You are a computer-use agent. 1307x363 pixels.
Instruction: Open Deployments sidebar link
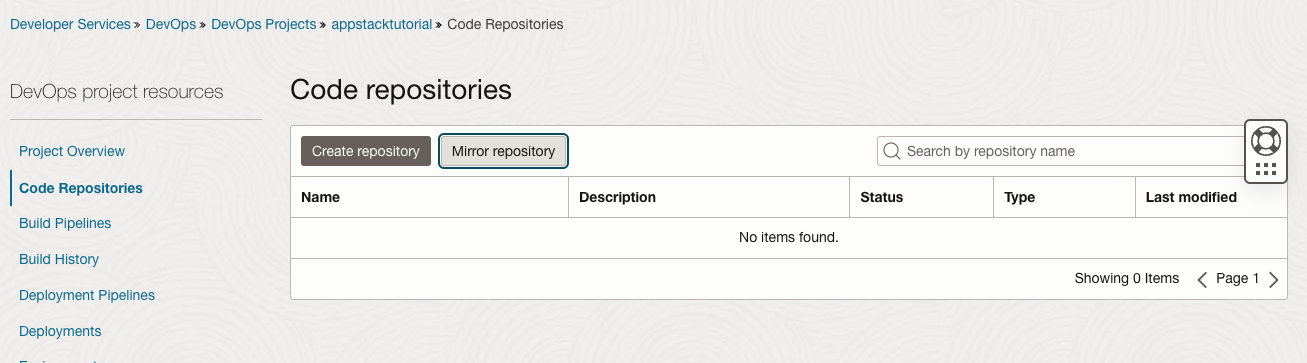[x=60, y=331]
